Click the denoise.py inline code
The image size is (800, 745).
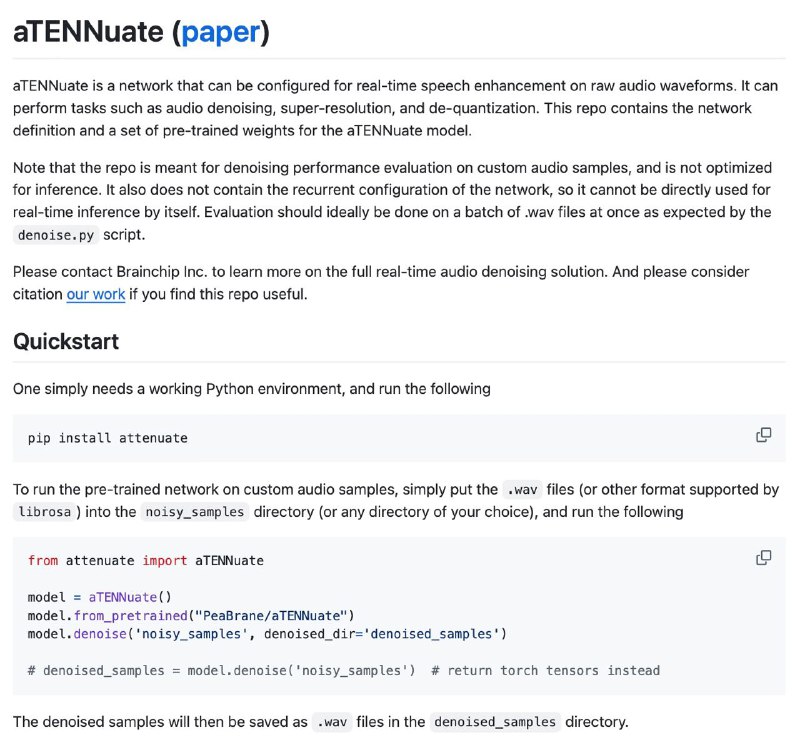click(56, 235)
